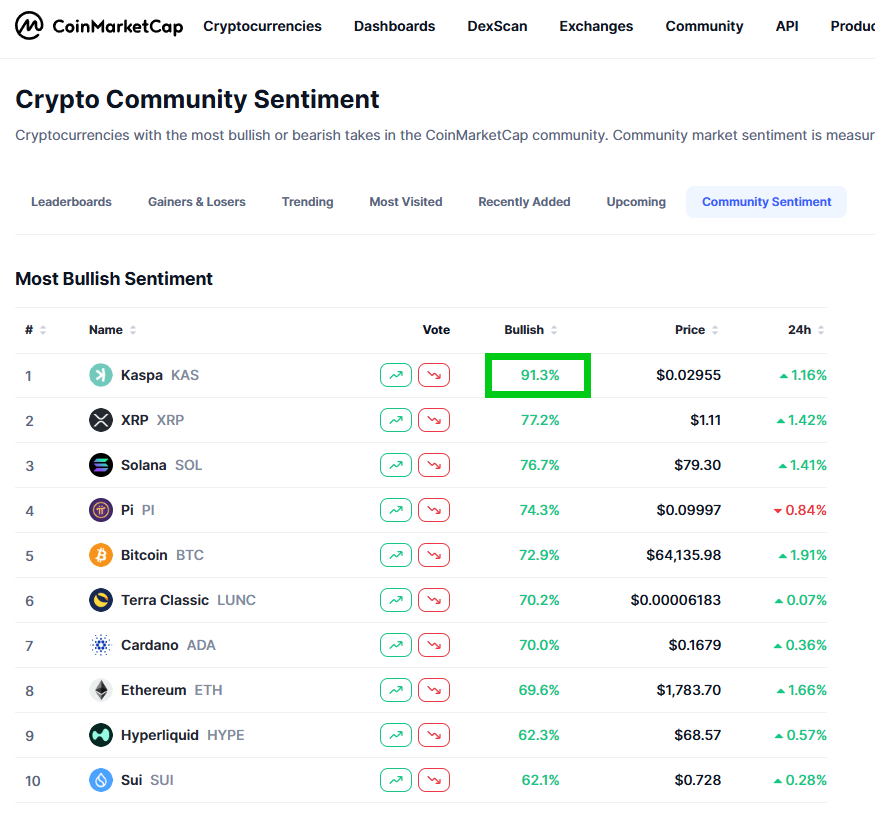Vote bullish on Terra Classic
875x830 pixels.
(396, 600)
